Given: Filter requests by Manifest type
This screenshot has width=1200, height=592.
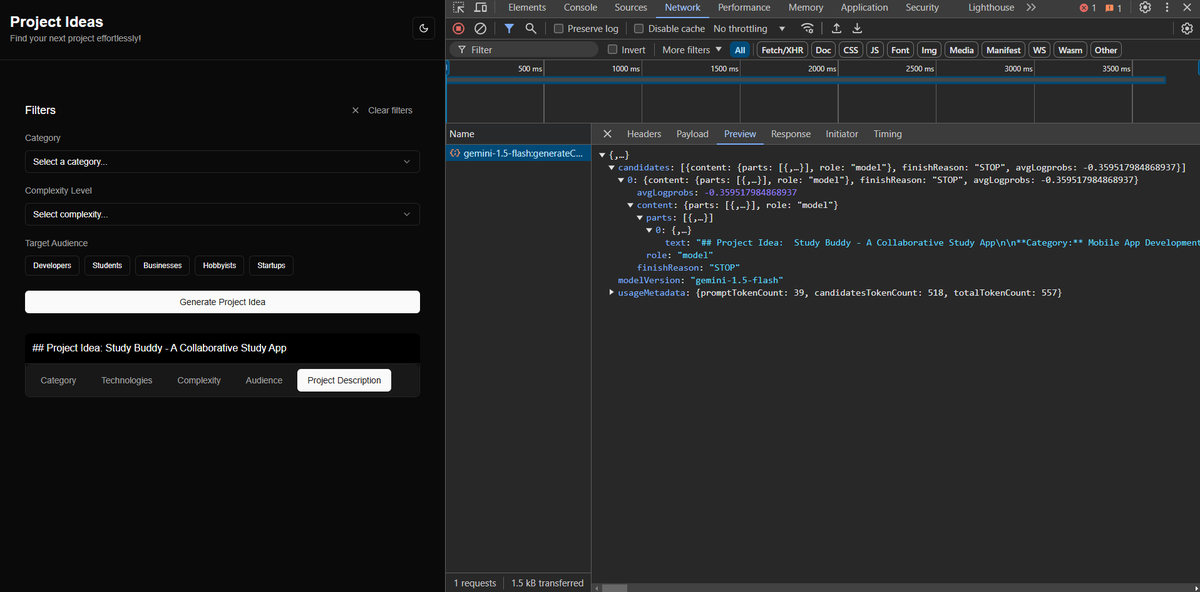Looking at the screenshot, I should [1003, 50].
